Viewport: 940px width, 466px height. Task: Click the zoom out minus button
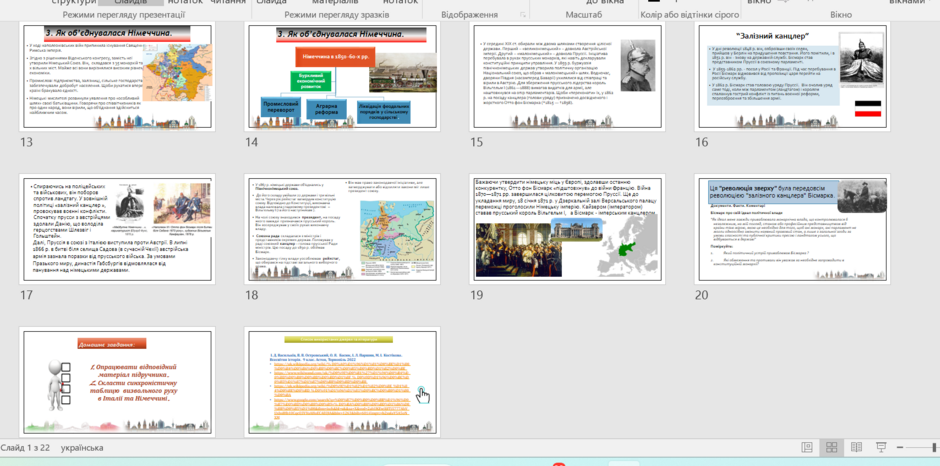click(900, 447)
